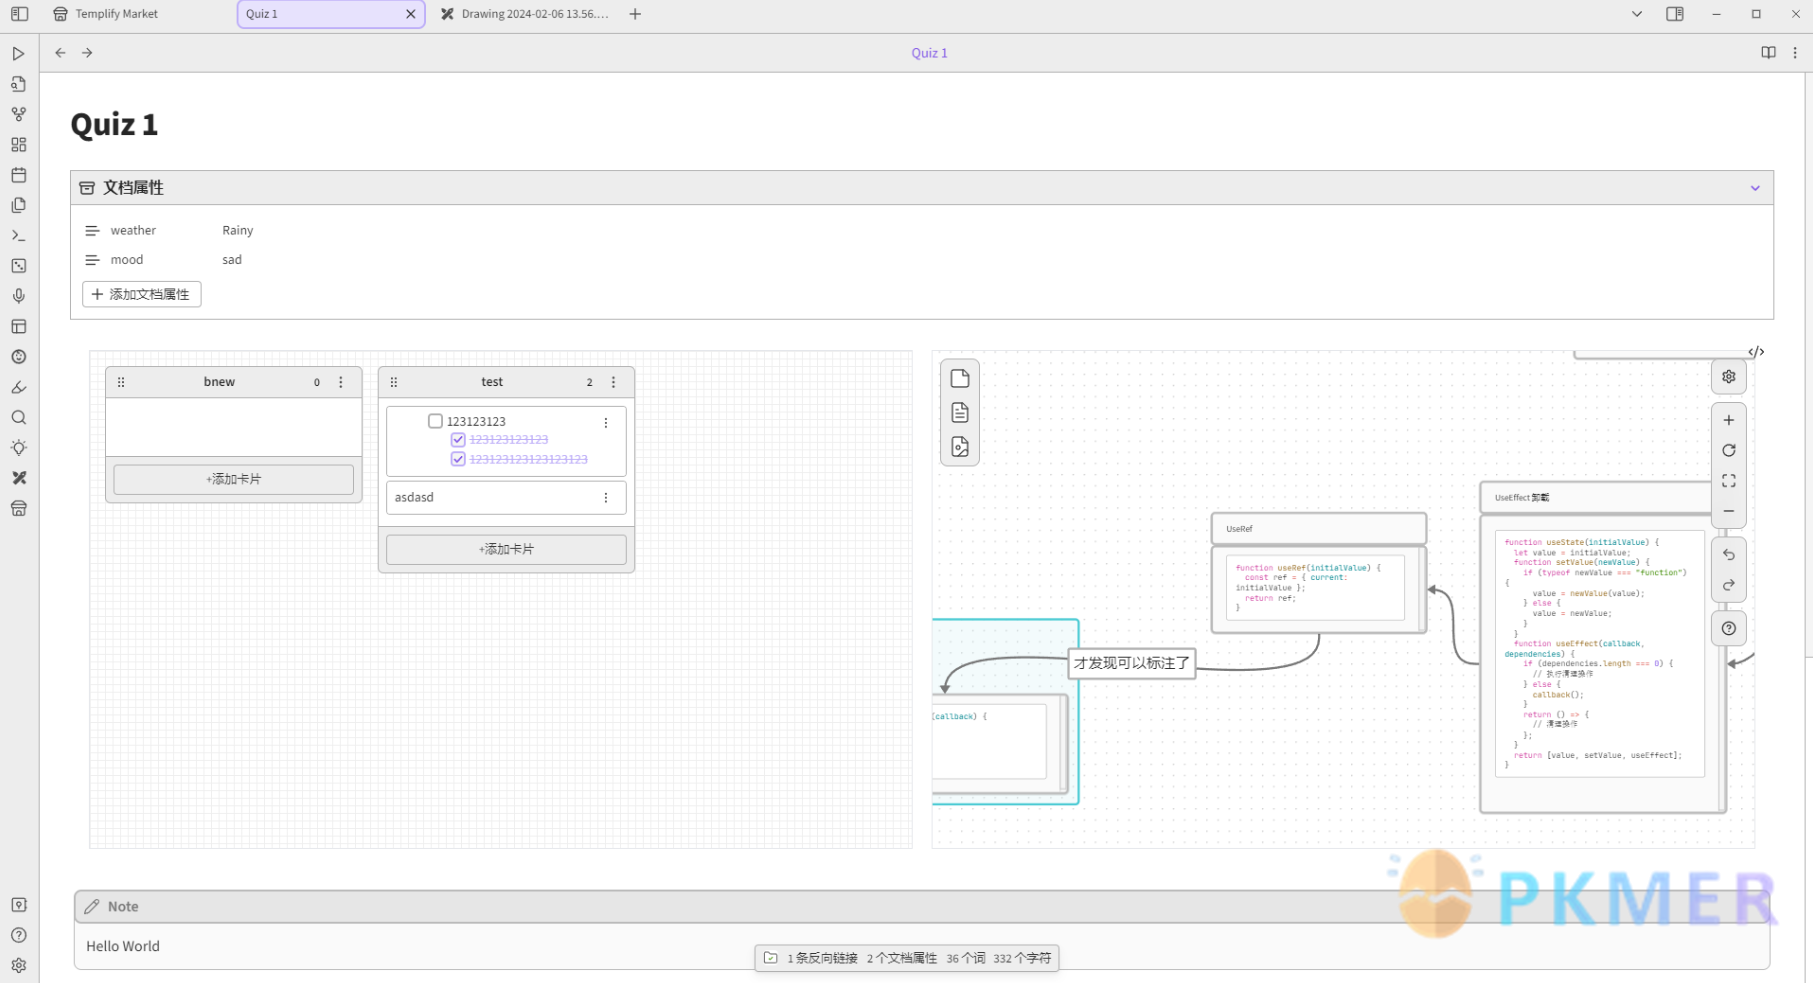
Task: Open the daily note calendar icon
Action: click(x=19, y=175)
